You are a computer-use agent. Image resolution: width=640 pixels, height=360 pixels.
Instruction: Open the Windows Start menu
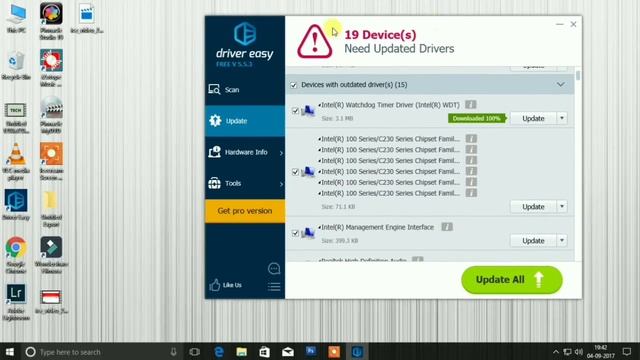[x=9, y=352]
